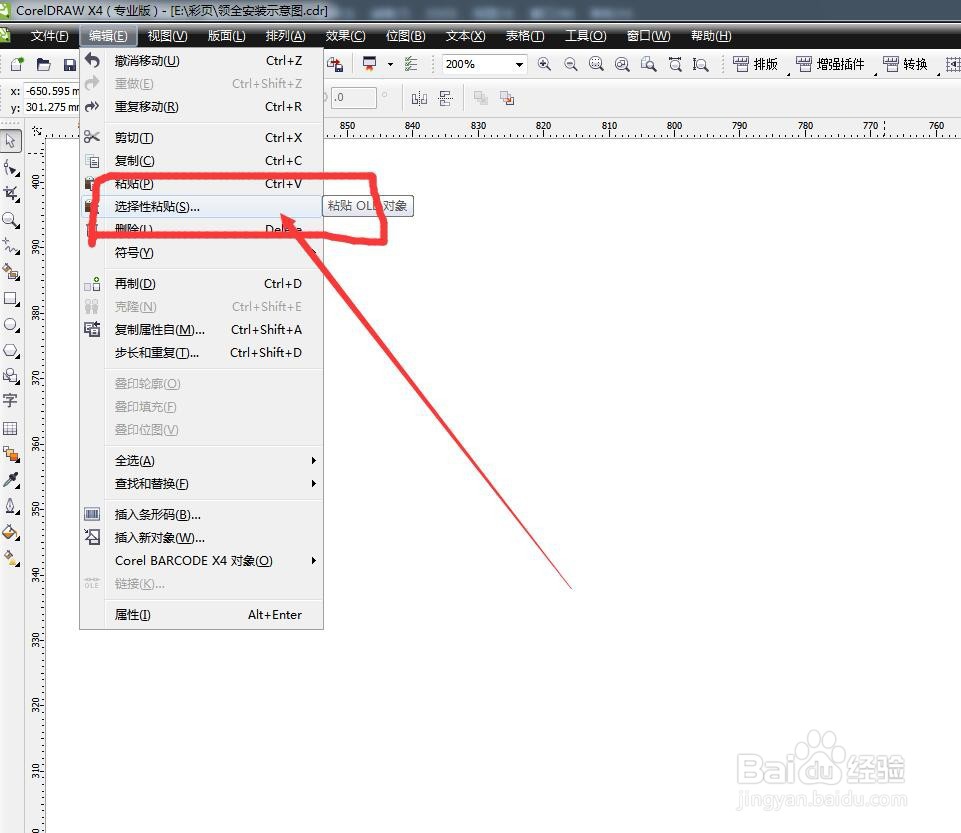The height and width of the screenshot is (833, 961).
Task: Open the 效果(C) menu
Action: coord(345,36)
